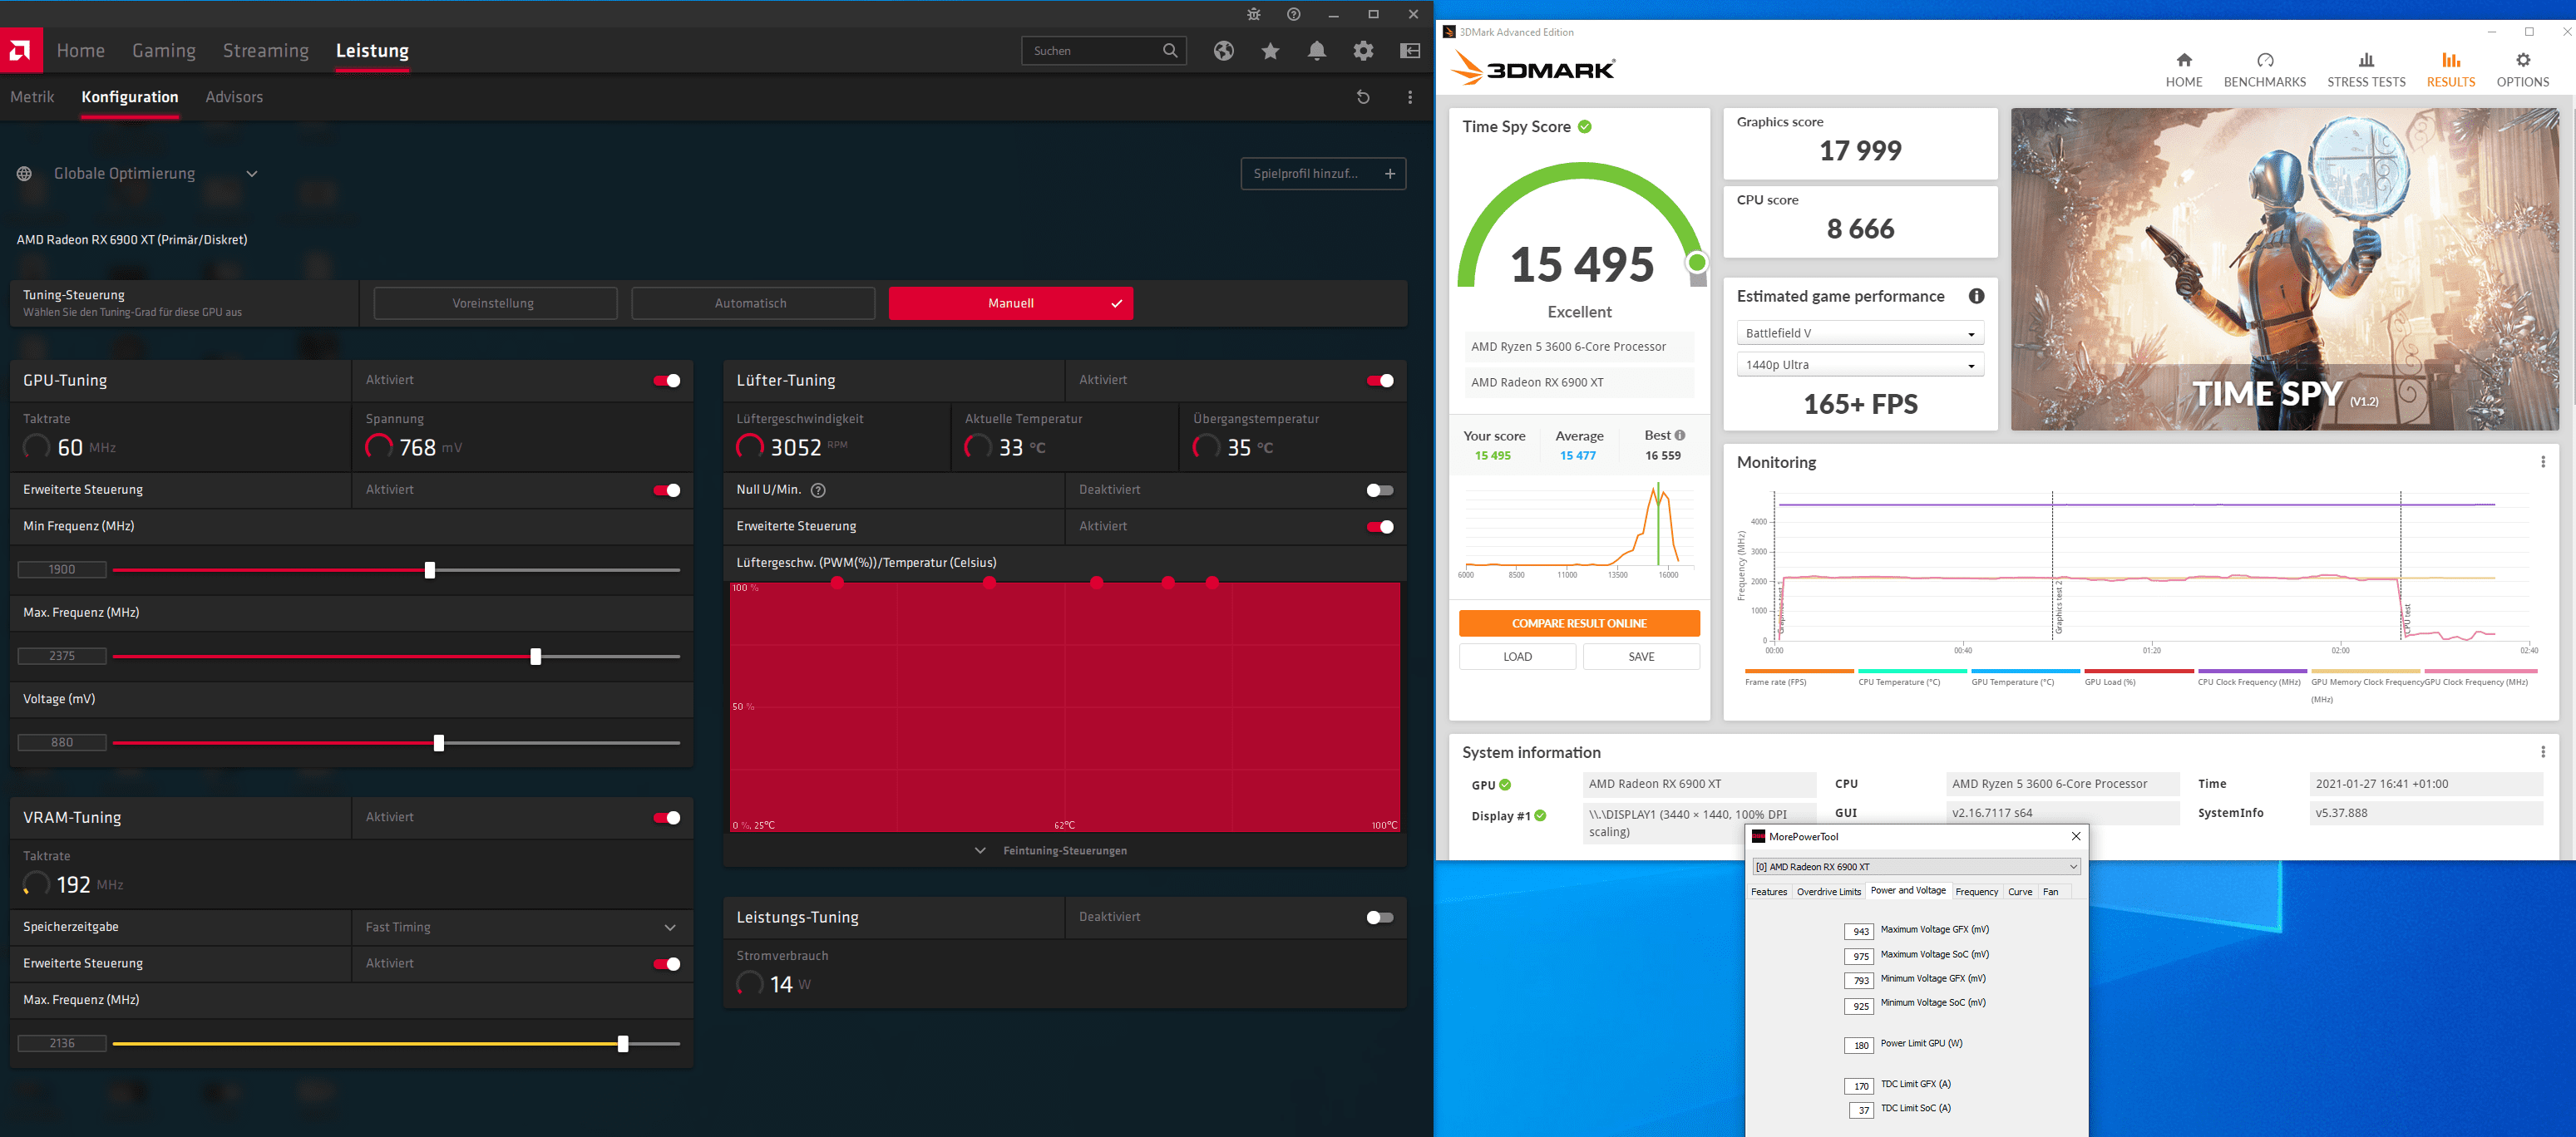
Task: Toggle Lüfter Erweiterte Steuerung switch
Action: 1380,527
